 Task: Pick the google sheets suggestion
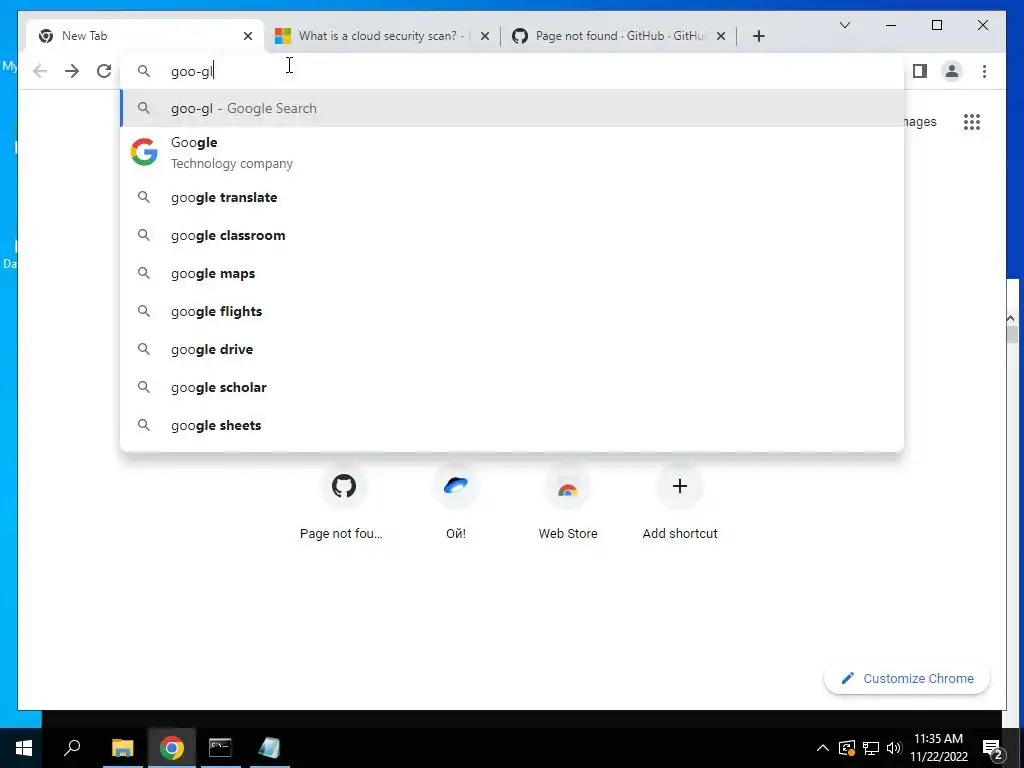click(x=513, y=425)
